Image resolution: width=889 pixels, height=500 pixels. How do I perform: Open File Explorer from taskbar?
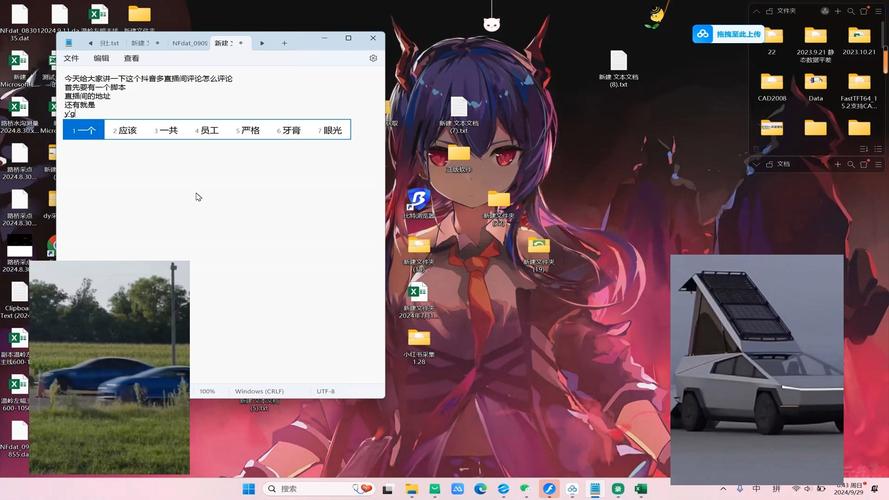tap(412, 489)
